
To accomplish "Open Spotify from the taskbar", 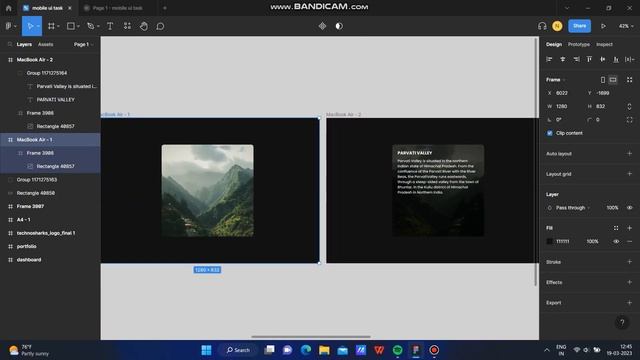I will tap(398, 350).
